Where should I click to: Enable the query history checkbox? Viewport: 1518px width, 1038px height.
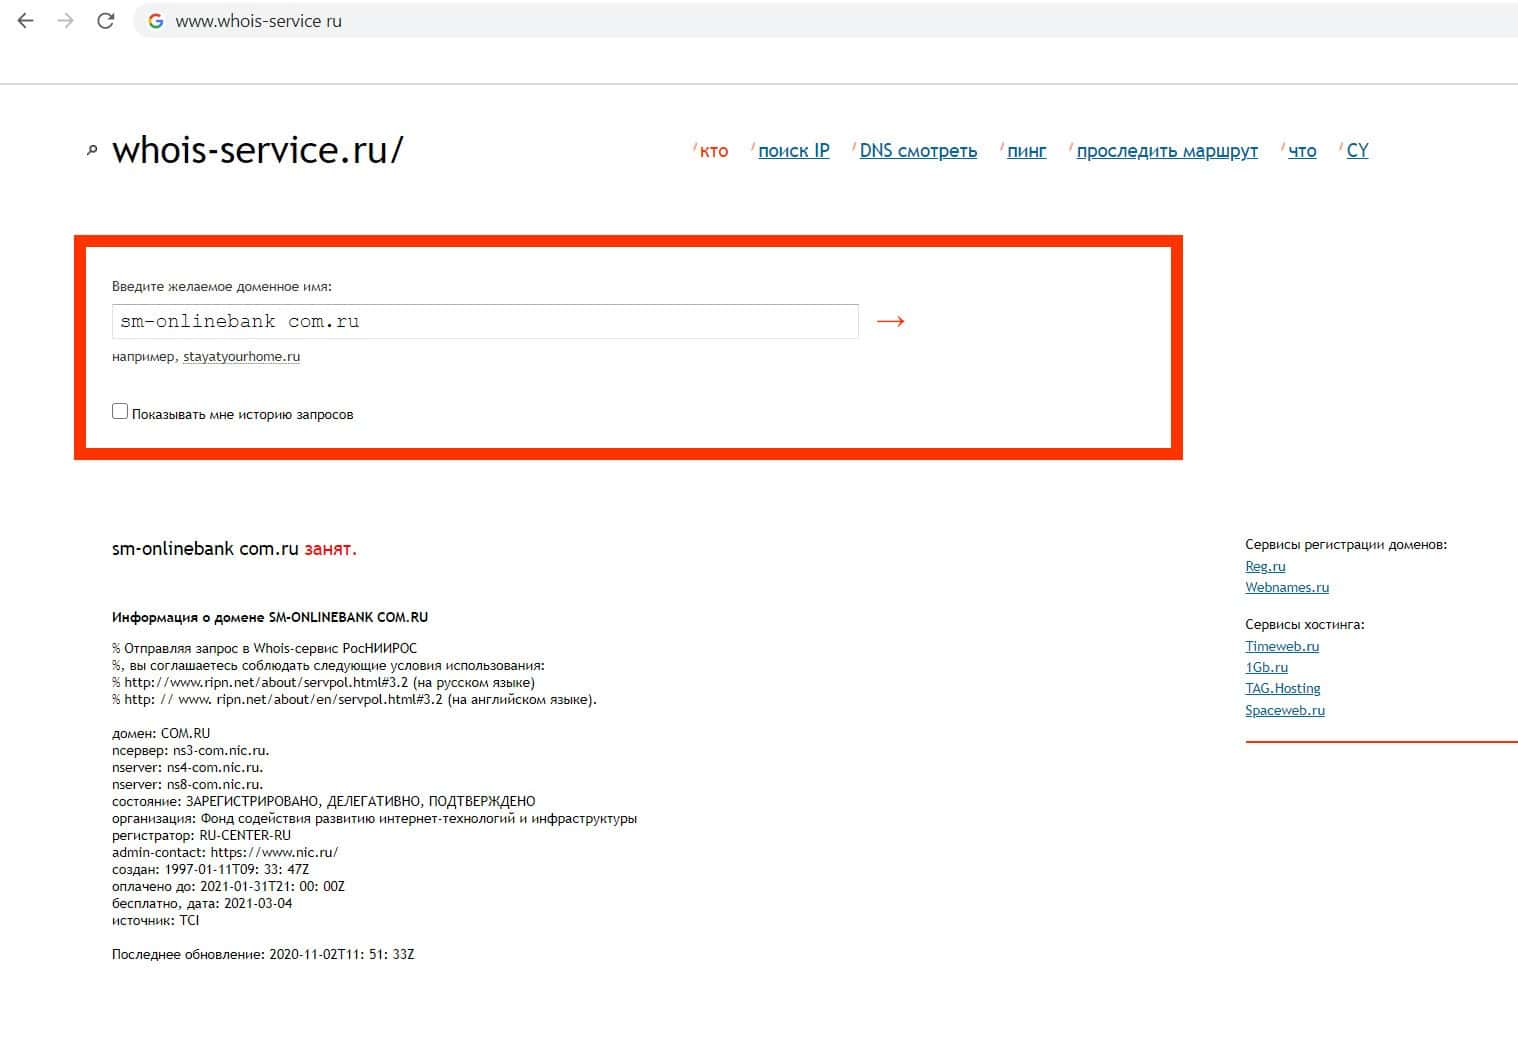coord(120,411)
